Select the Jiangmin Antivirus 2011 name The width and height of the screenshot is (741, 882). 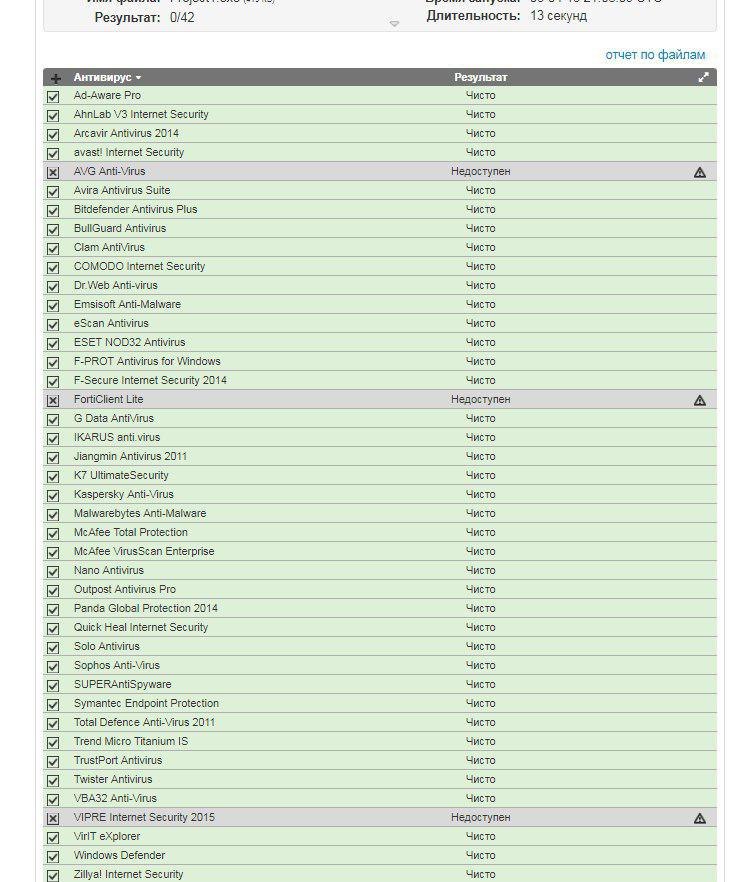pyautogui.click(x=130, y=456)
